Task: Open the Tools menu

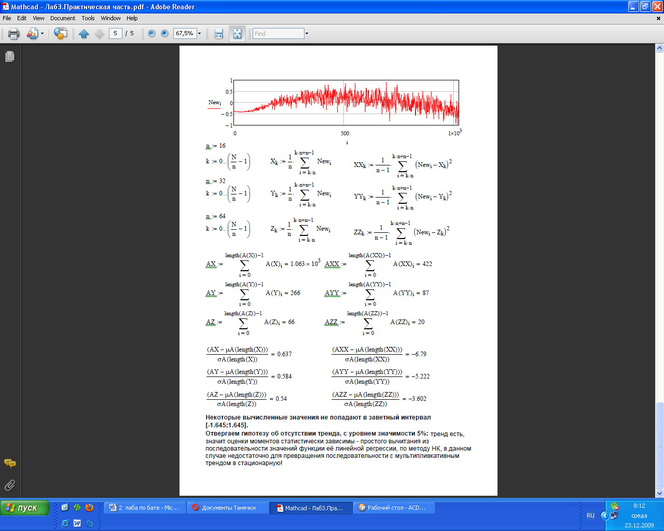Action: point(88,18)
